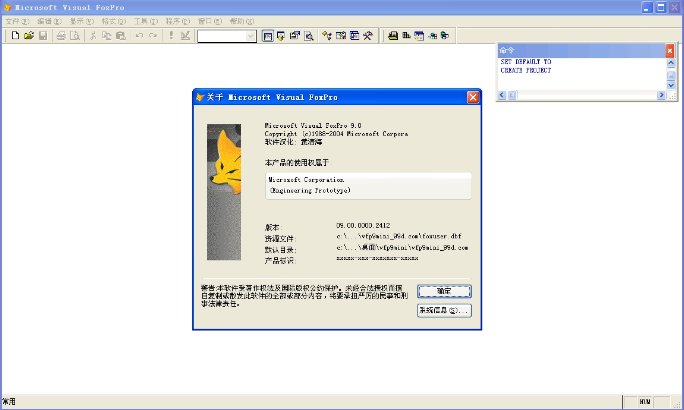Click the command window scroll down arrow
This screenshot has width=684, height=410.
pos(671,85)
